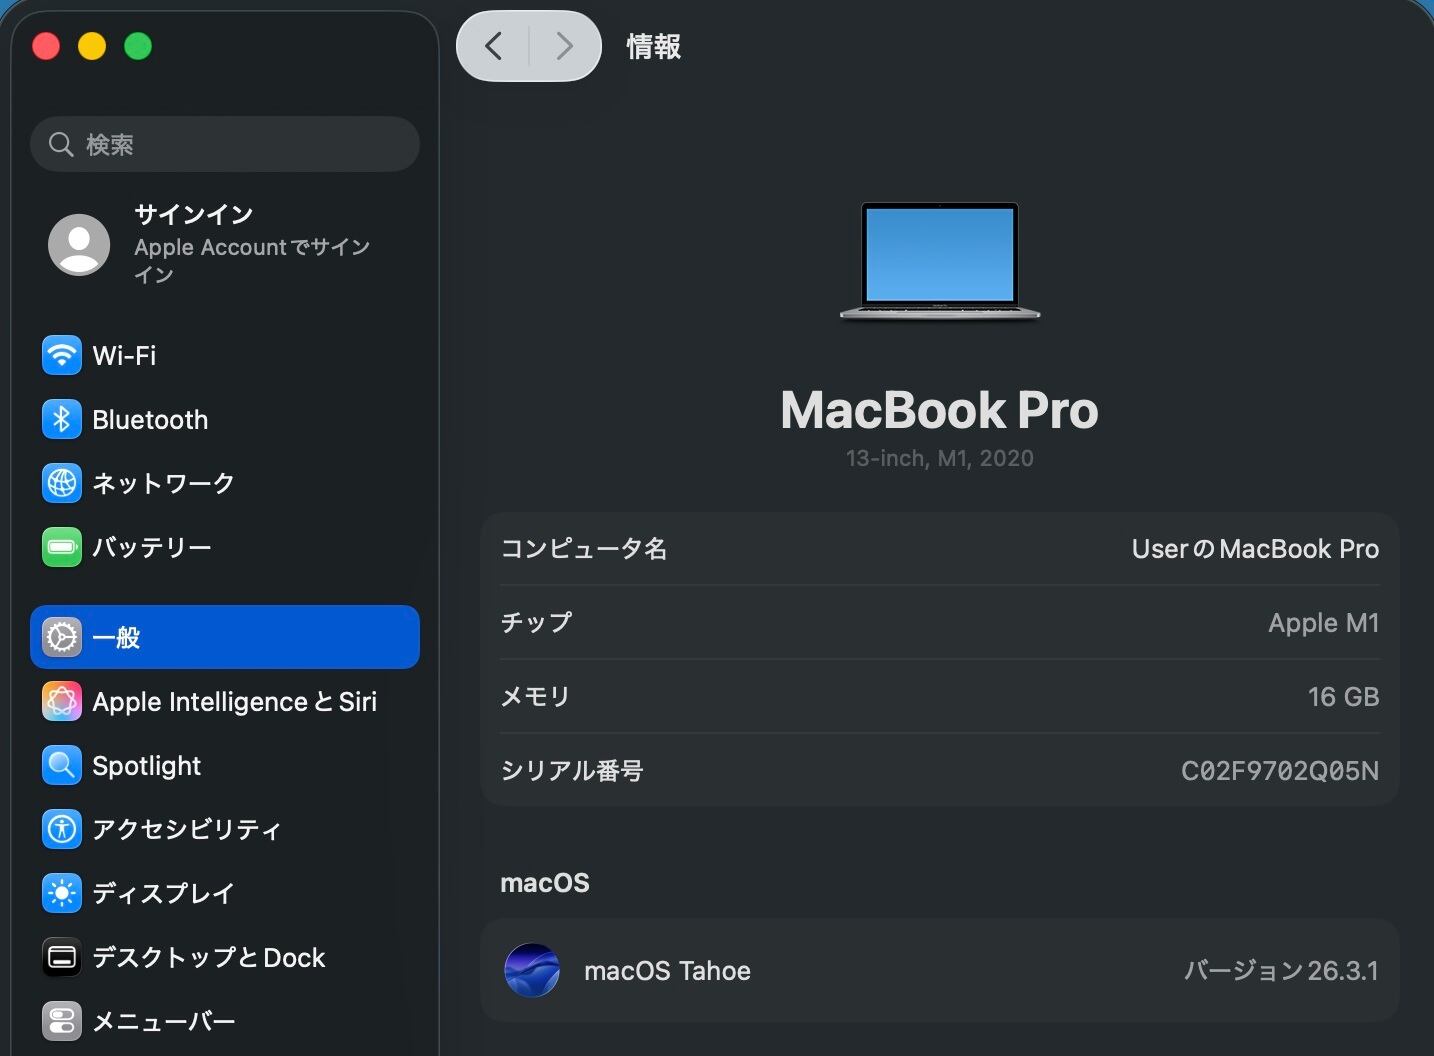Open Spotlight magnifier icon in sidebar
1434x1056 pixels.
(62, 765)
